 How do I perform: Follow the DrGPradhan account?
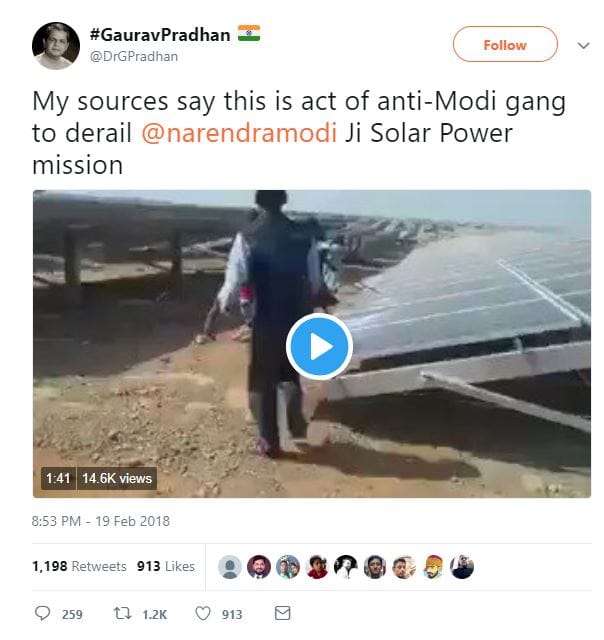click(x=504, y=45)
